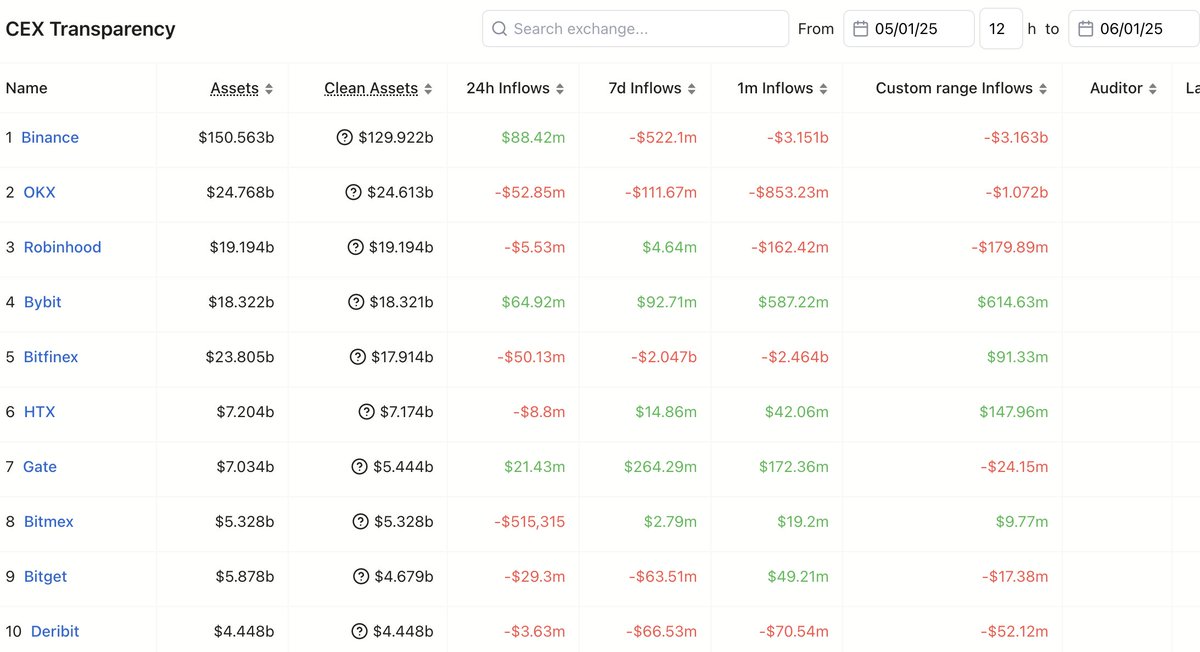Click the clean assets help icon for Binance
Screen dimensions: 1200x652
click(x=345, y=137)
